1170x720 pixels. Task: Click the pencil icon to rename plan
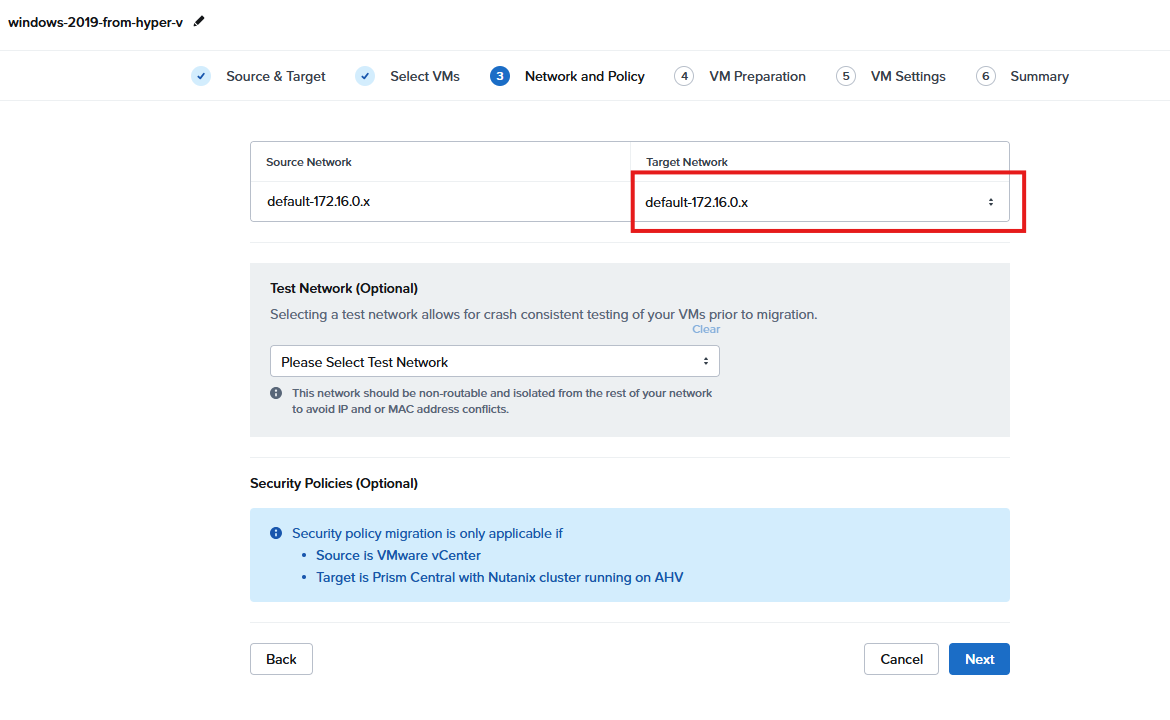pyautogui.click(x=199, y=21)
